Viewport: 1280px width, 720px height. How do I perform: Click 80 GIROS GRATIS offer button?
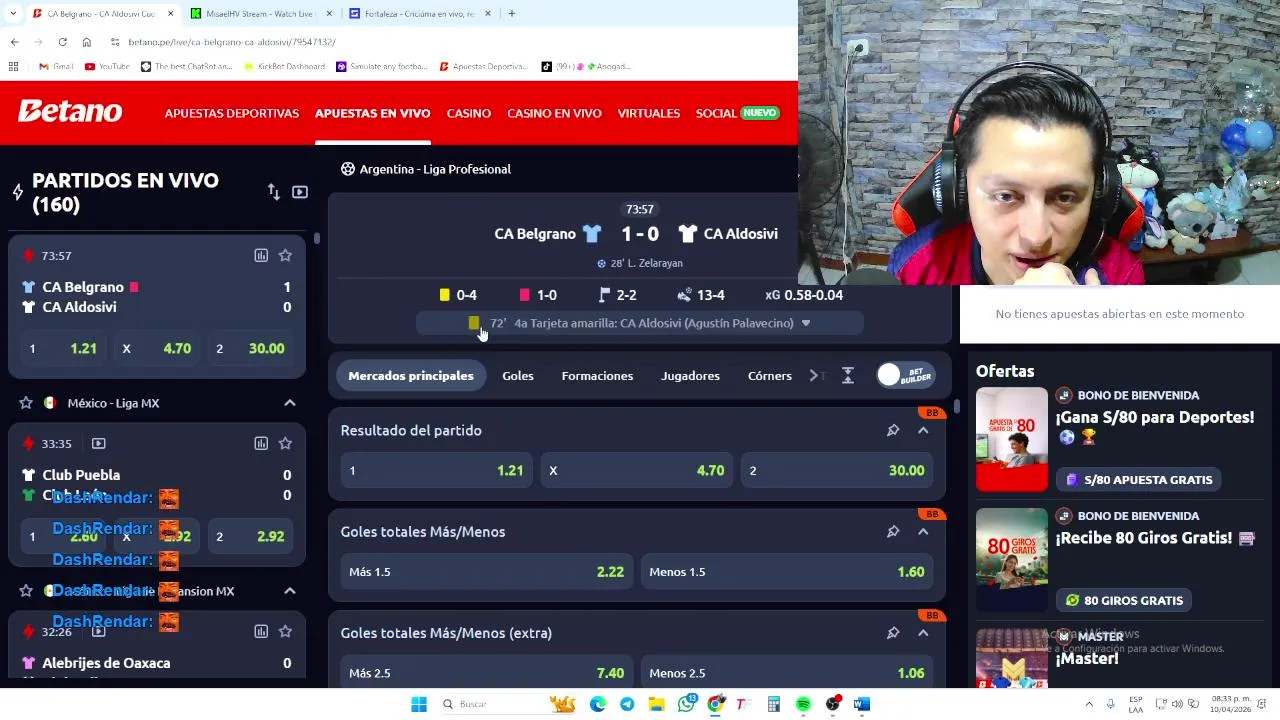(1124, 600)
